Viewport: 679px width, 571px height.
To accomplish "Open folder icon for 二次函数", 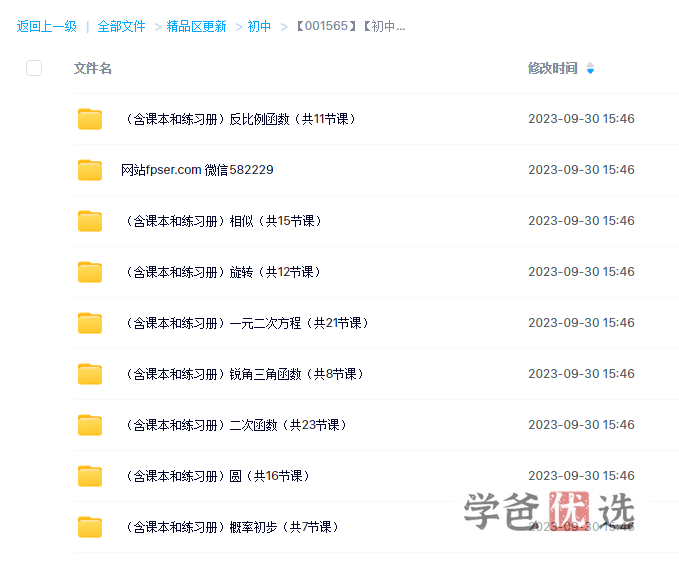I will click(90, 425).
